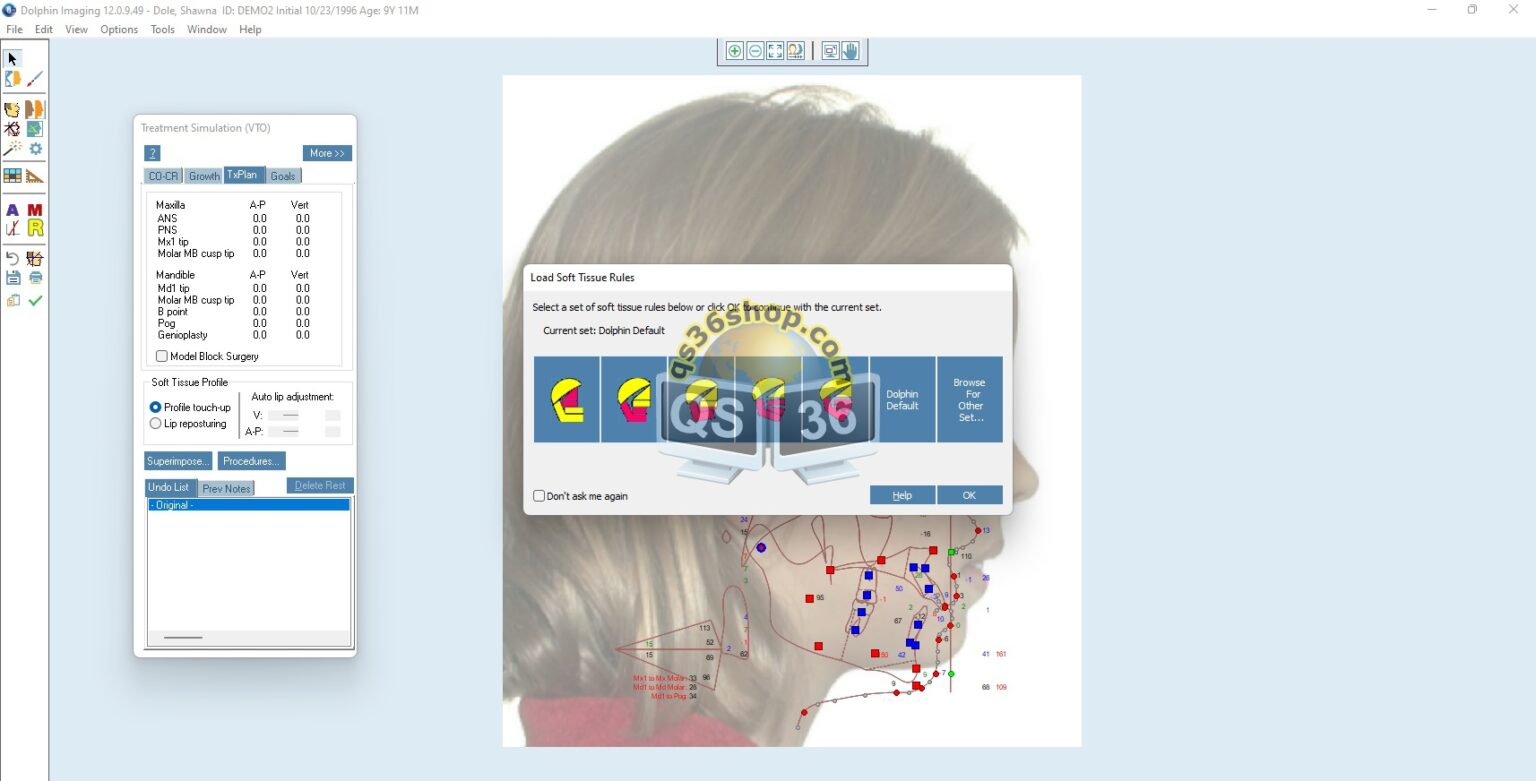Click the zoom out magnifier icon
This screenshot has height=781, width=1536.
click(755, 51)
